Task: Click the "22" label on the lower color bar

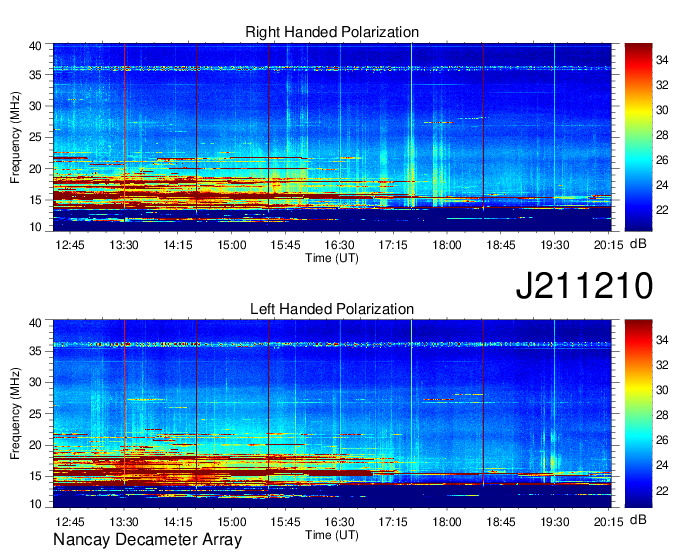Action: (x=662, y=490)
